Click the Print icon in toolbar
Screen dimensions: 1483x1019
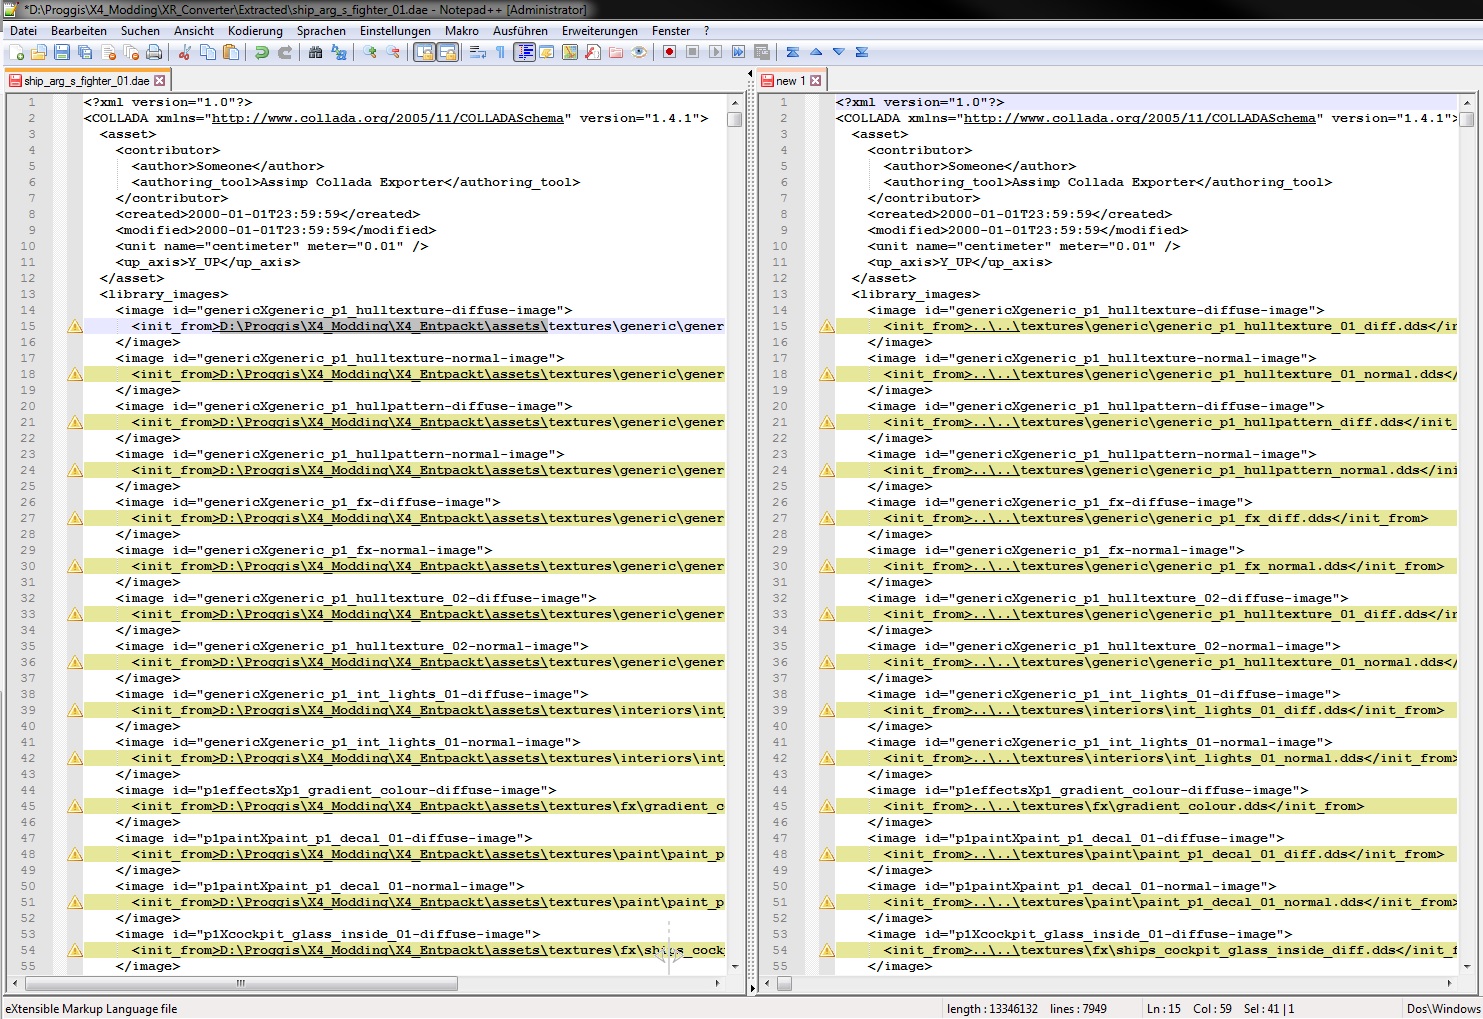click(x=154, y=52)
